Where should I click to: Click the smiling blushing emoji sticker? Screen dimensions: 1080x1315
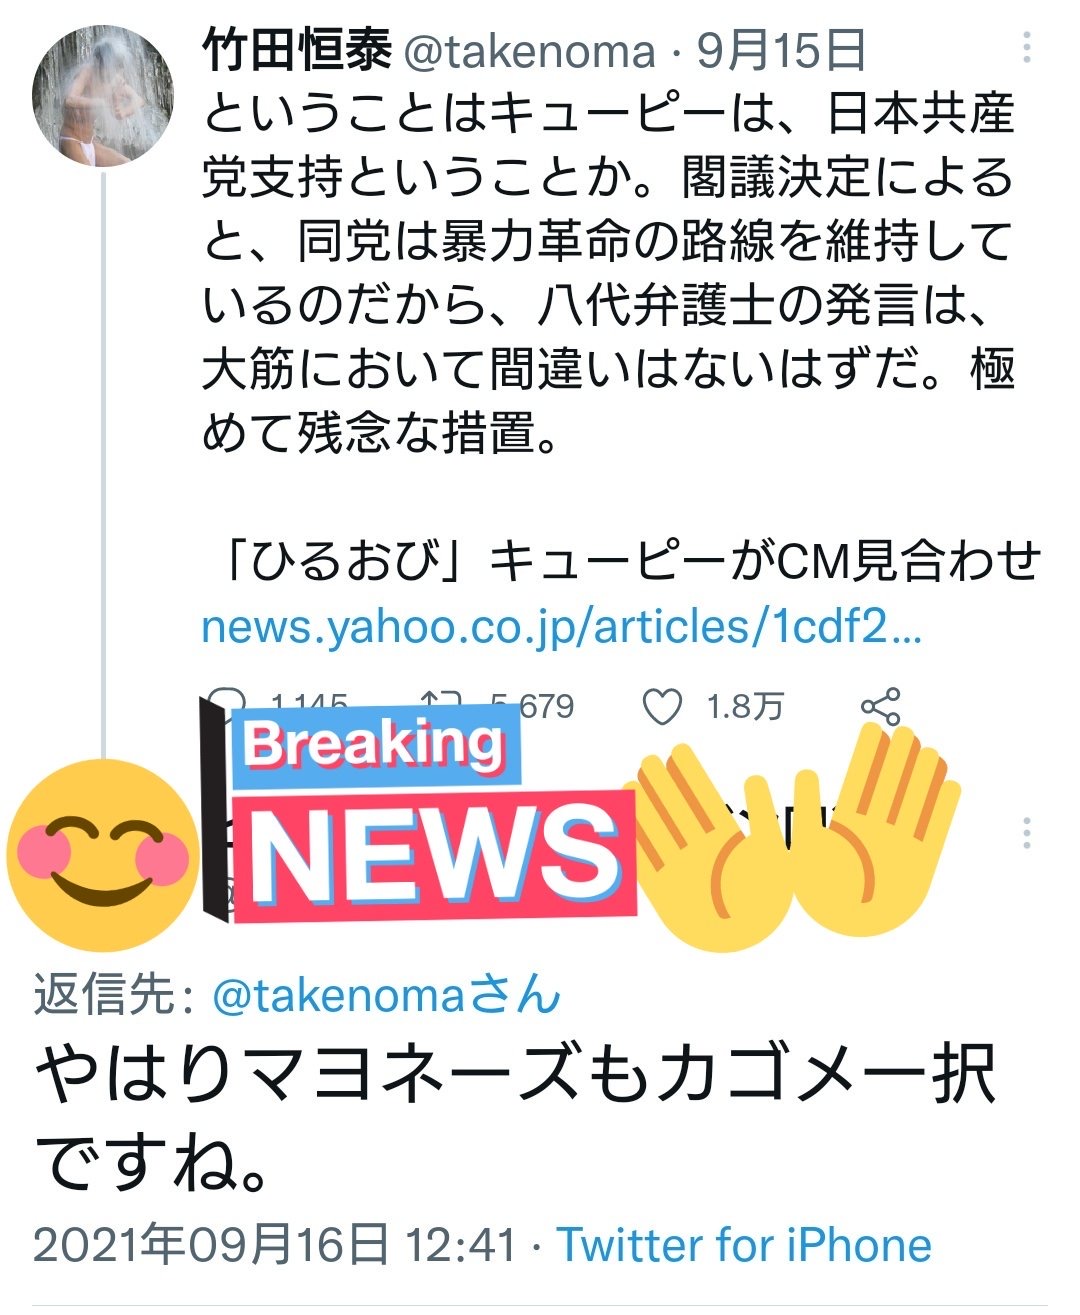click(102, 855)
